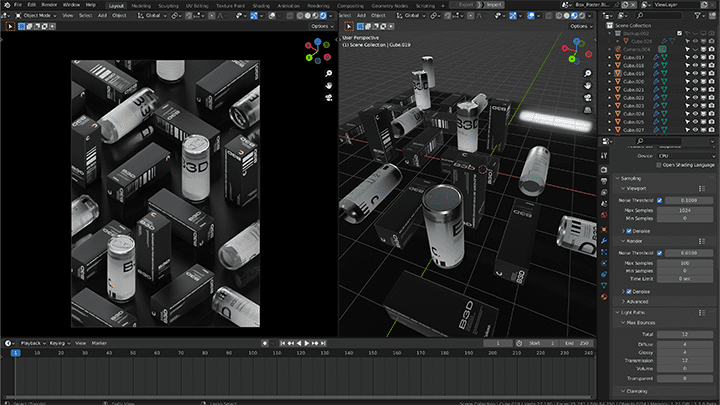This screenshot has width=720, height=405.
Task: Select the tweak select tool in left viewport
Action: click(x=10, y=26)
